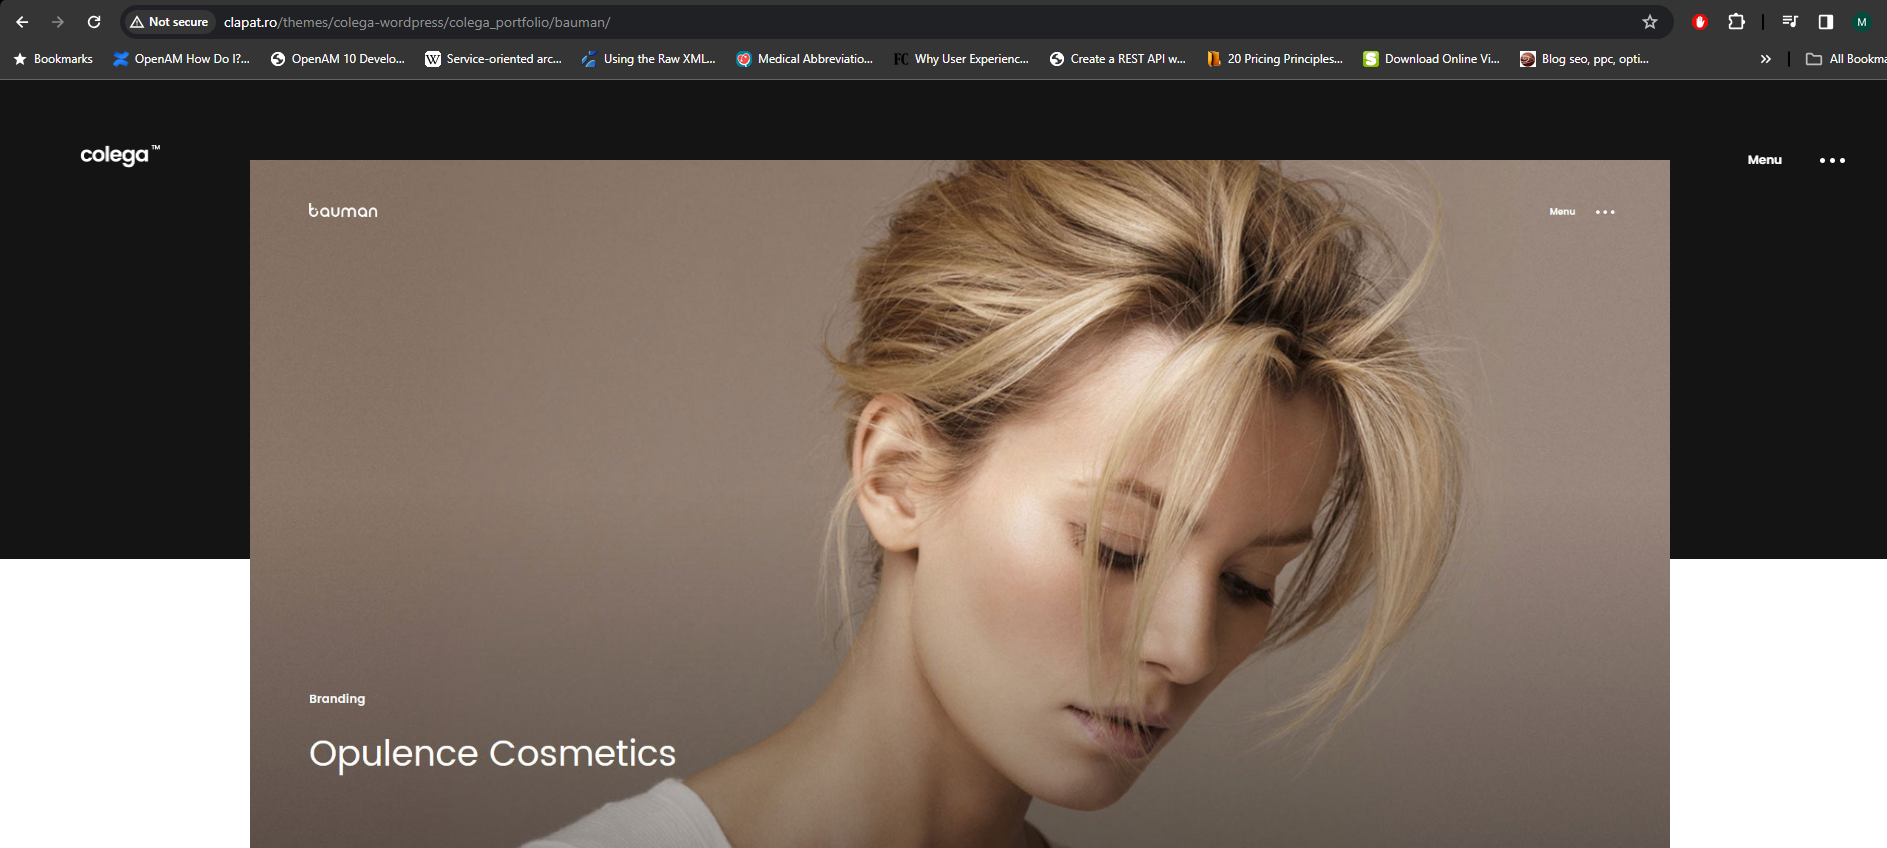Click the Branding category label
Image resolution: width=1887 pixels, height=848 pixels.
pos(337,699)
